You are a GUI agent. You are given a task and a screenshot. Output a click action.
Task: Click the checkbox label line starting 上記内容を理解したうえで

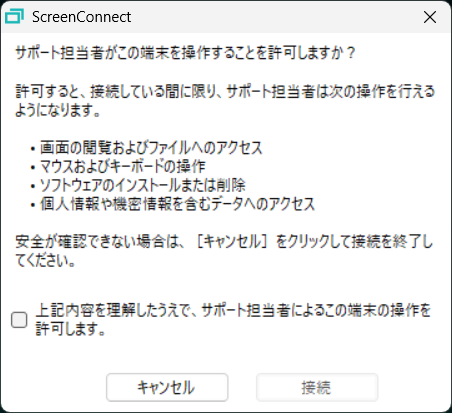click(x=233, y=310)
